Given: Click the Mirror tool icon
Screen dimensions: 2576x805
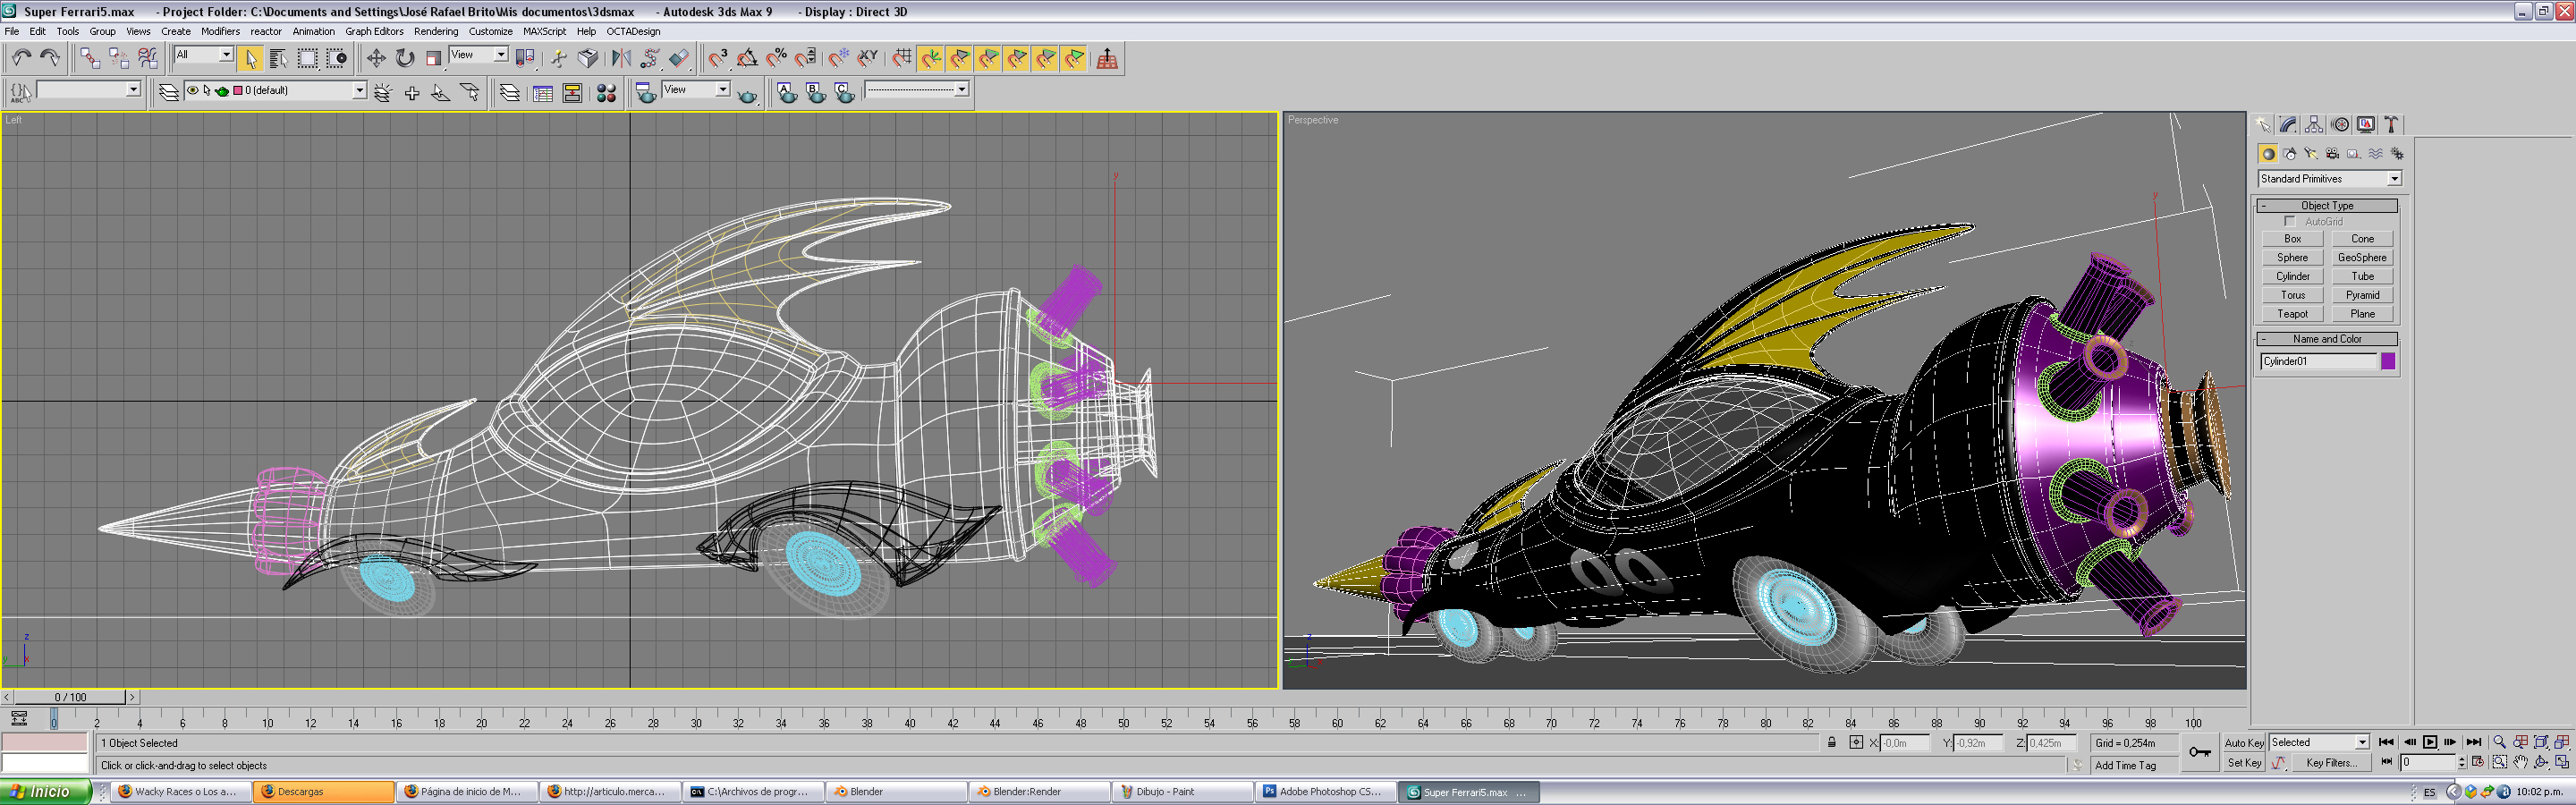Looking at the screenshot, I should [621, 59].
